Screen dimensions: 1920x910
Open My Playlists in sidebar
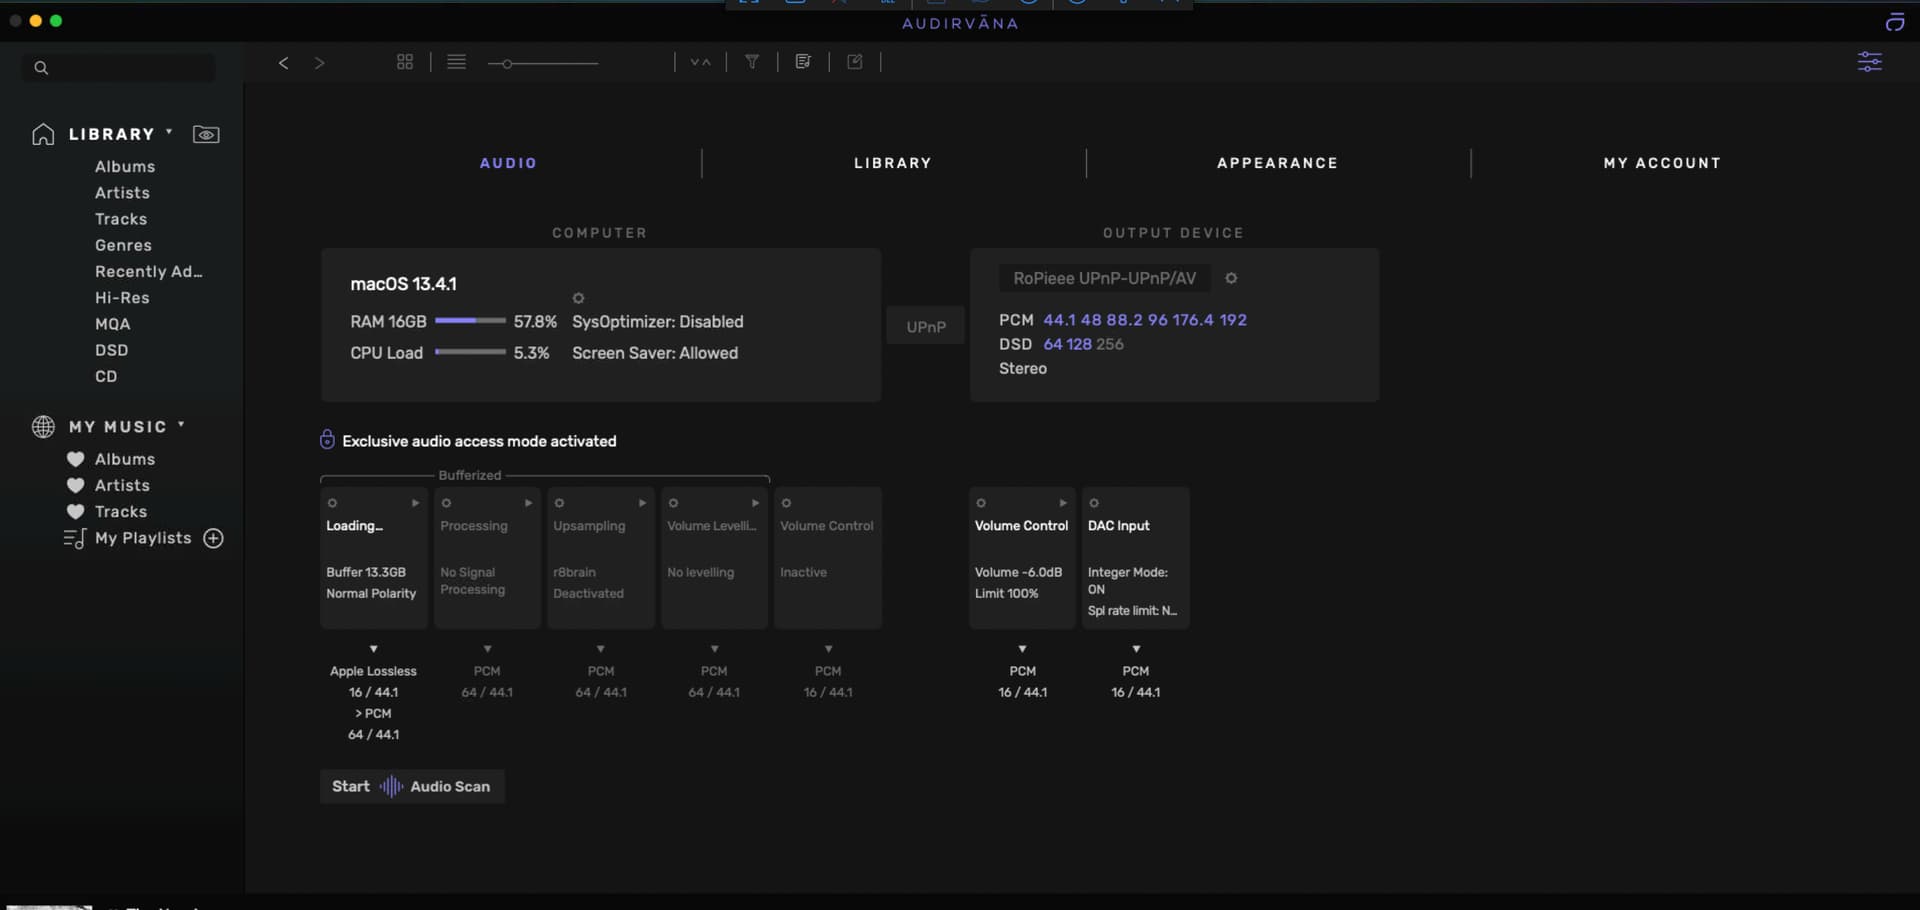pos(143,538)
